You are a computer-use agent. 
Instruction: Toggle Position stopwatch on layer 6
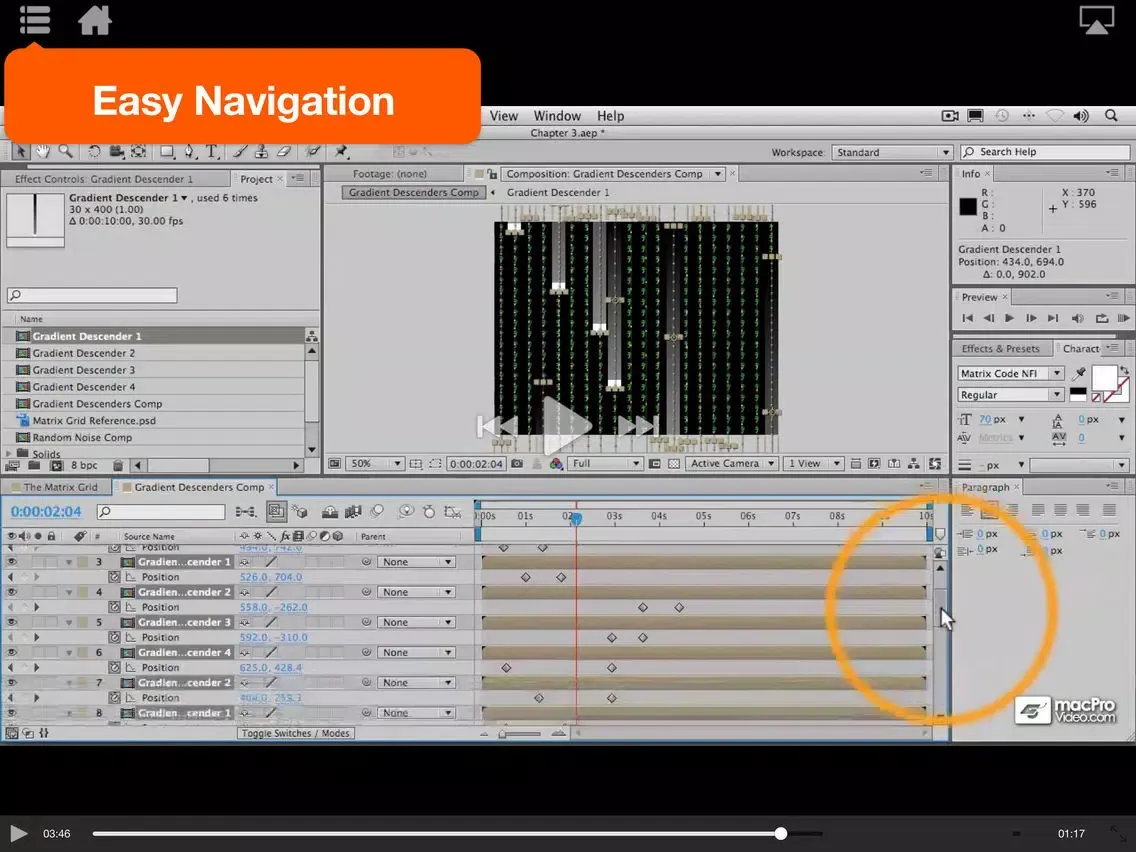coord(114,667)
